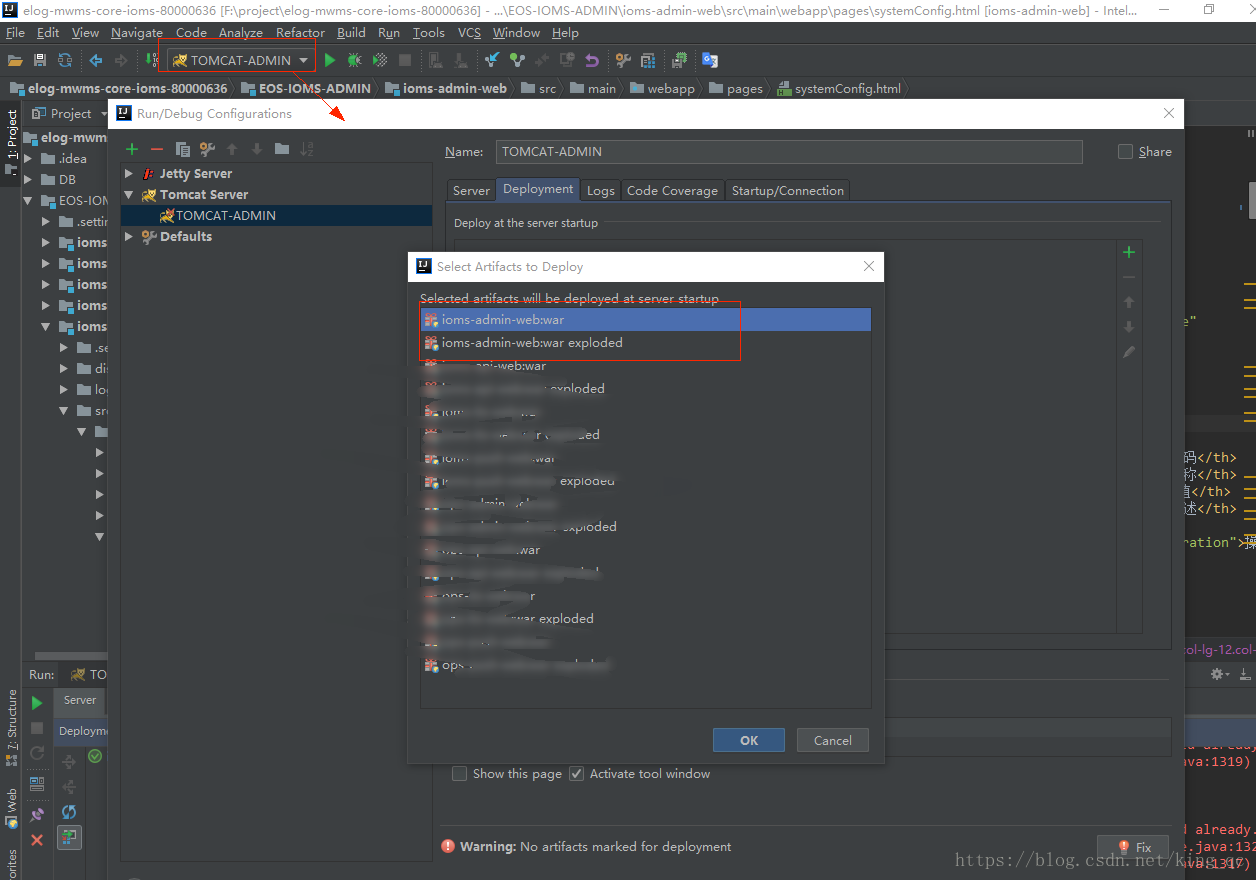Click Restore Layout icon in Run panel
The width and height of the screenshot is (1256, 880).
coord(37,785)
